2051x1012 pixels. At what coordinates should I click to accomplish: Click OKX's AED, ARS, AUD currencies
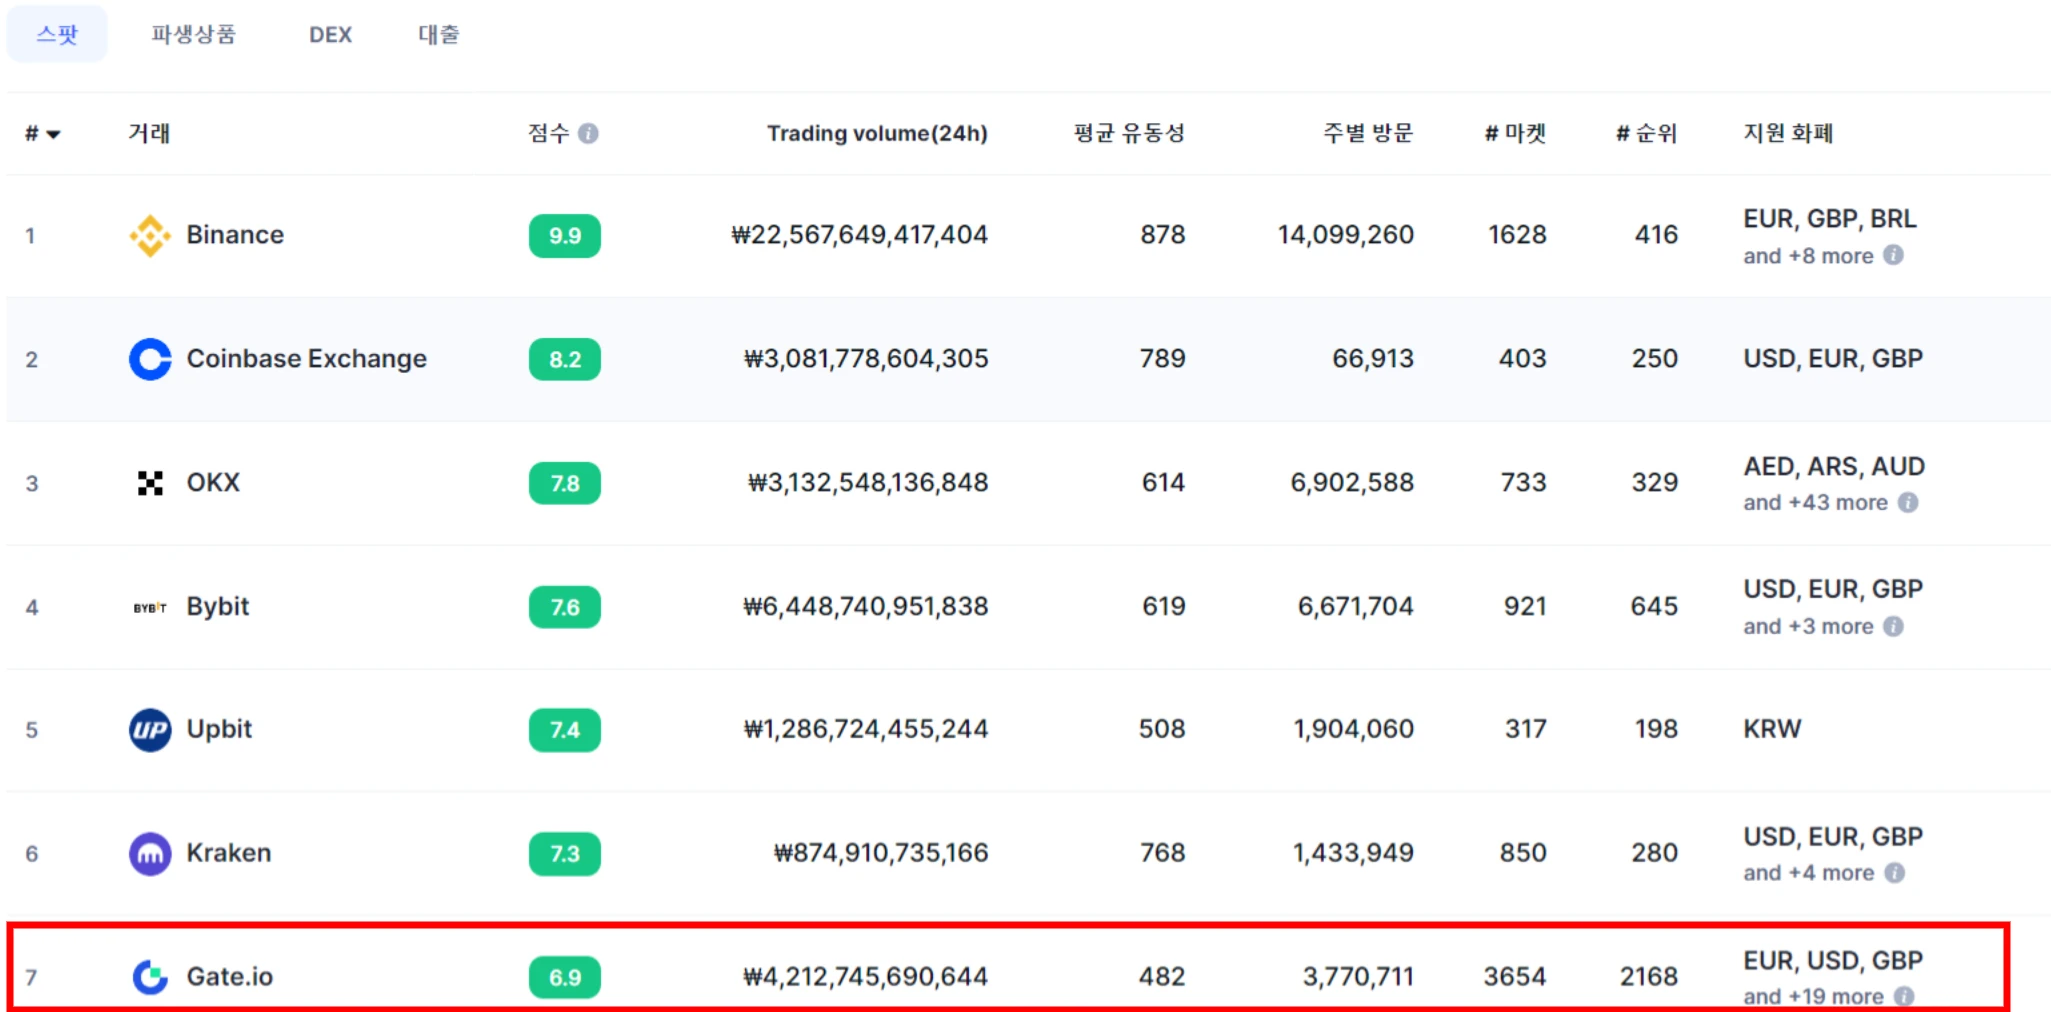point(1834,467)
